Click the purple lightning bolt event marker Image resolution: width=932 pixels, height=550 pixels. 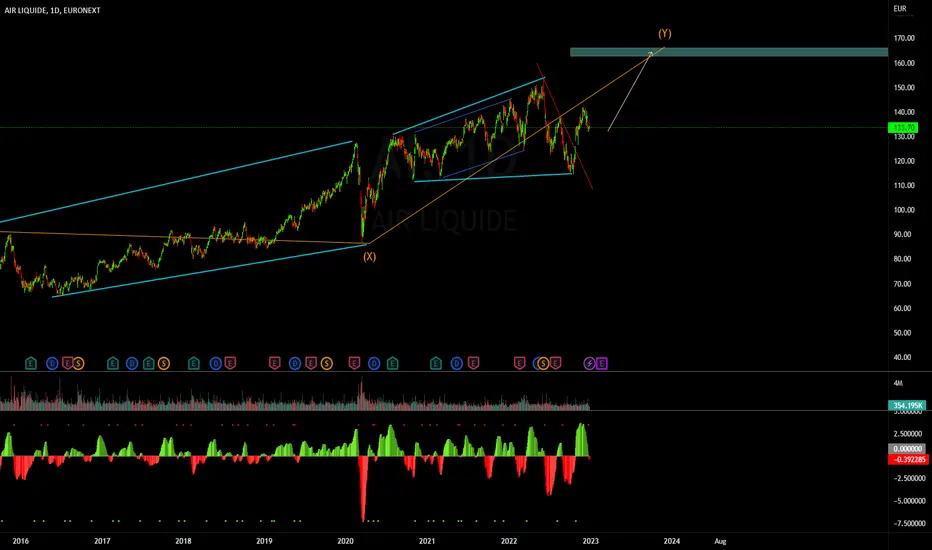pyautogui.click(x=589, y=363)
